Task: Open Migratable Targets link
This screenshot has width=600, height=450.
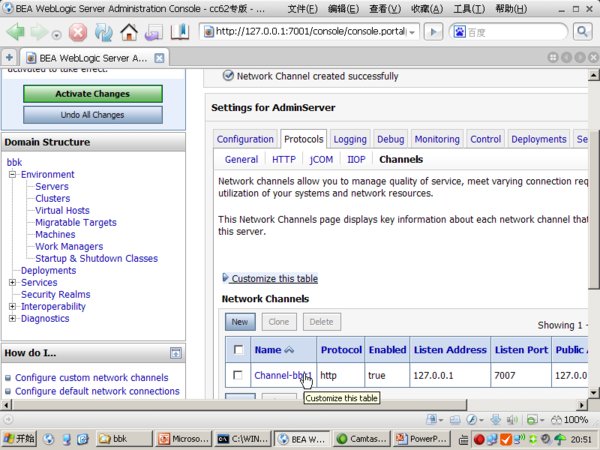Action: point(76,222)
